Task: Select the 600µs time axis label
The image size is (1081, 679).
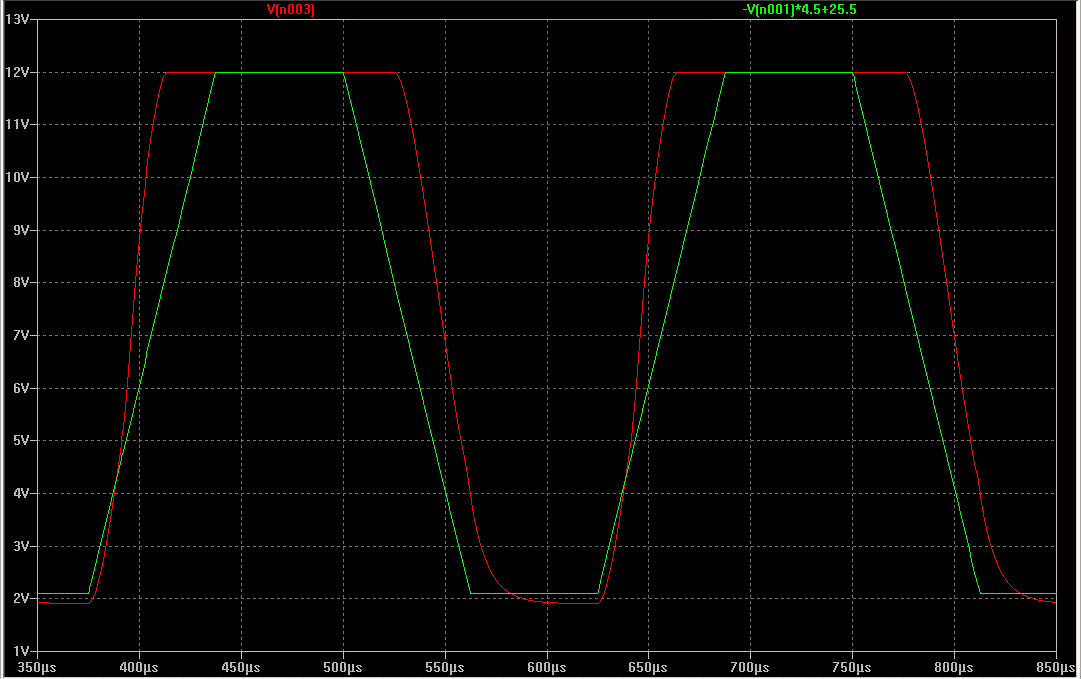Action: tap(547, 667)
